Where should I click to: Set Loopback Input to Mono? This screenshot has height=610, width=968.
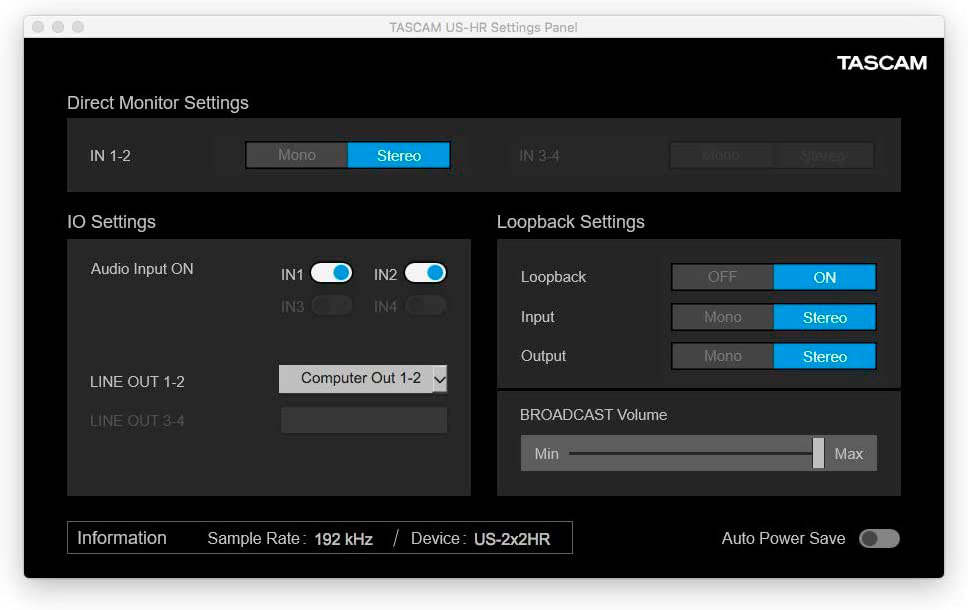pyautogui.click(x=722, y=317)
